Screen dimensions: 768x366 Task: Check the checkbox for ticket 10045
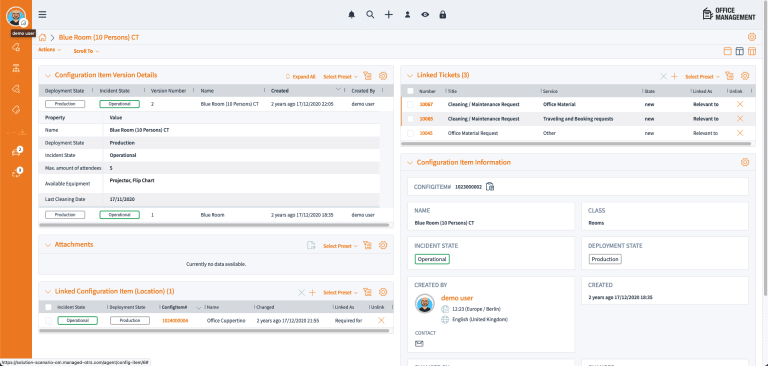(410, 133)
